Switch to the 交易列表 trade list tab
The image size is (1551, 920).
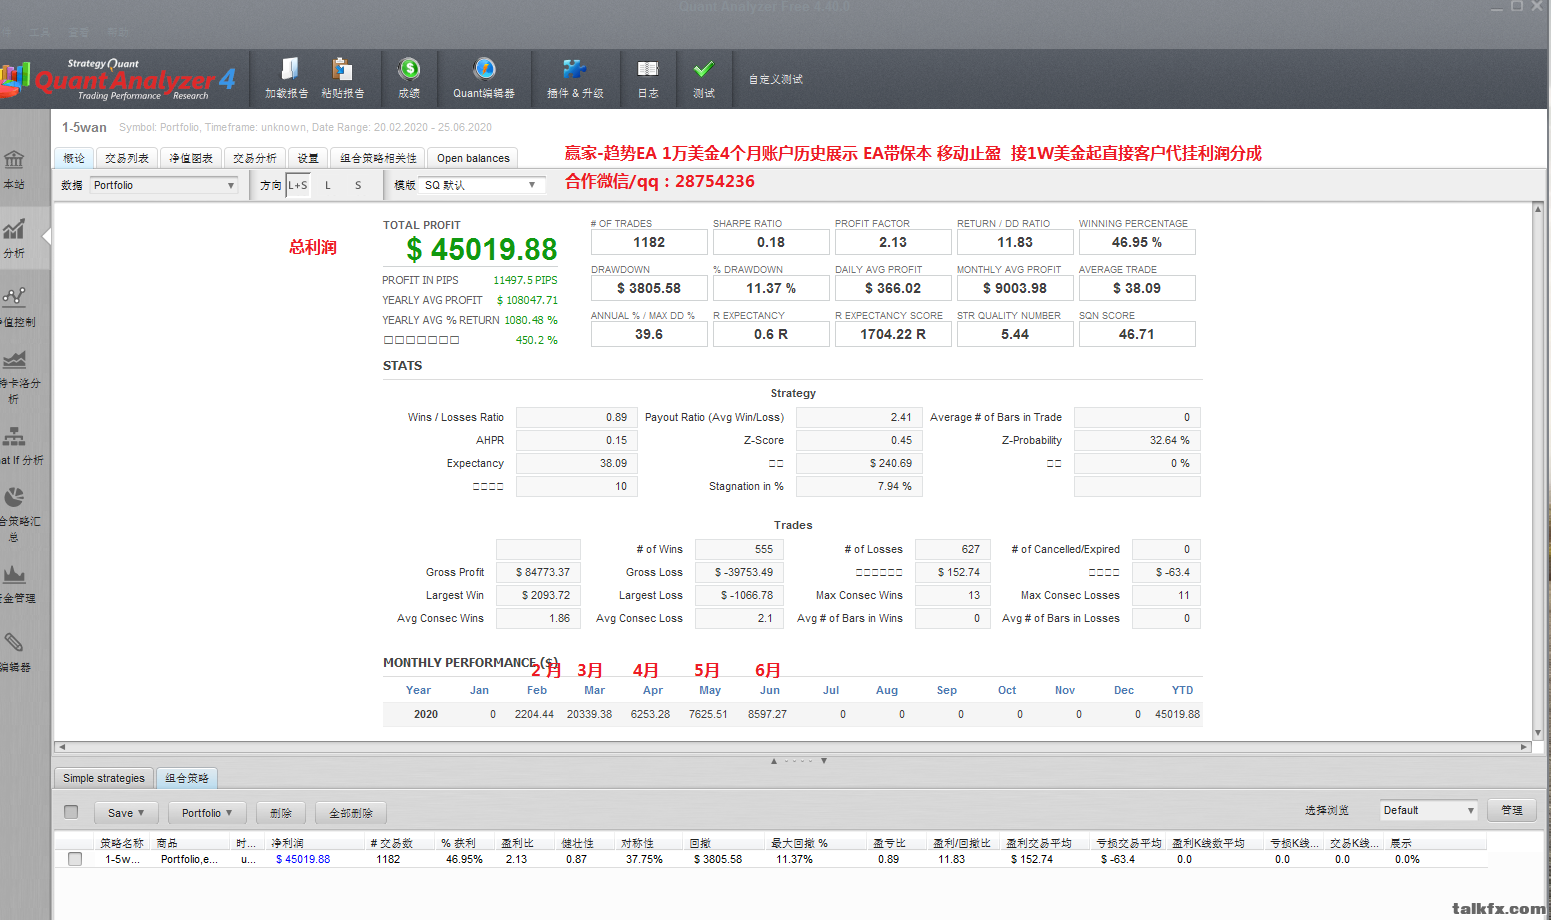(x=127, y=158)
